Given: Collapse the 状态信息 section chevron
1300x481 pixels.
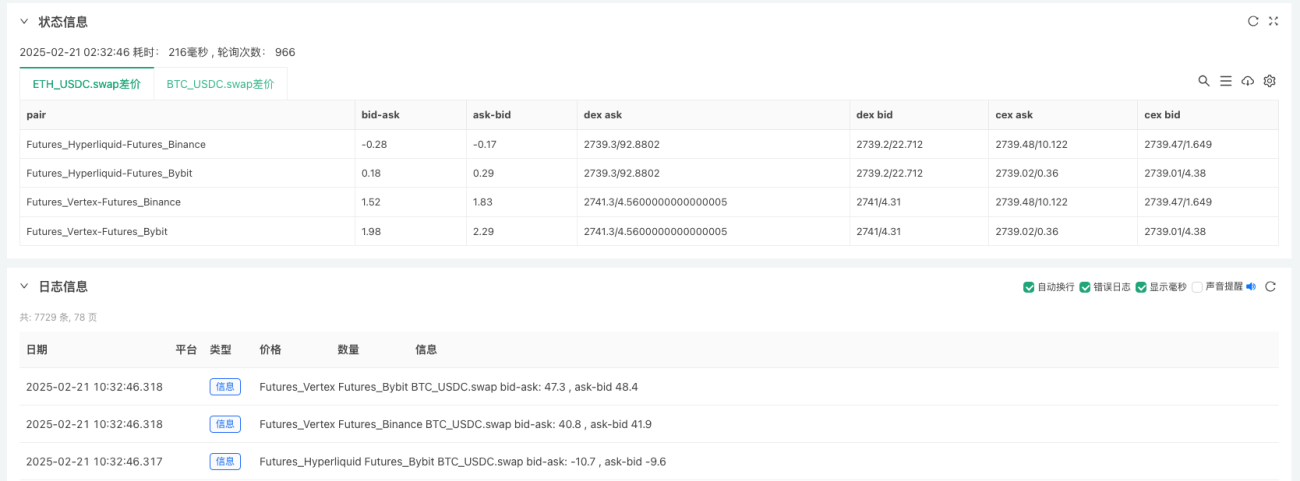Looking at the screenshot, I should 24,21.
